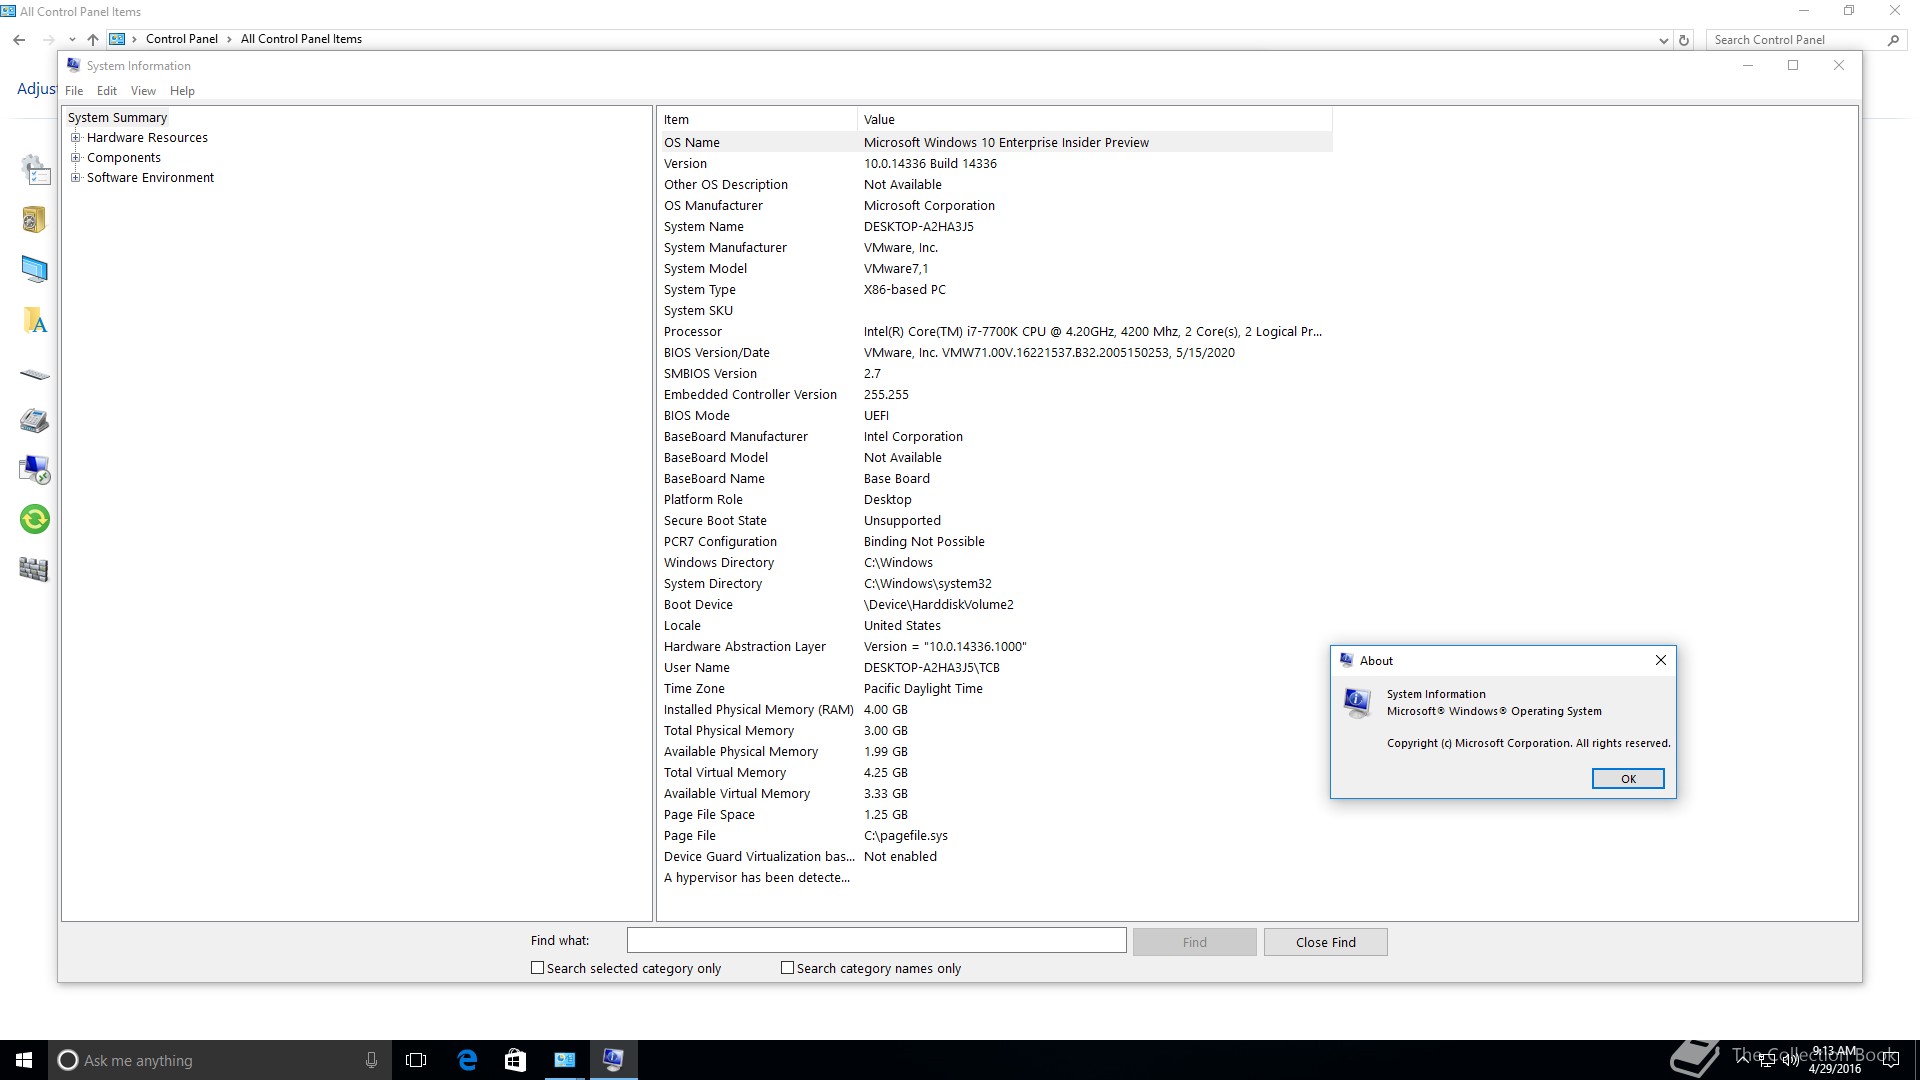This screenshot has height=1080, width=1920.
Task: Open the View menu
Action: [x=143, y=91]
